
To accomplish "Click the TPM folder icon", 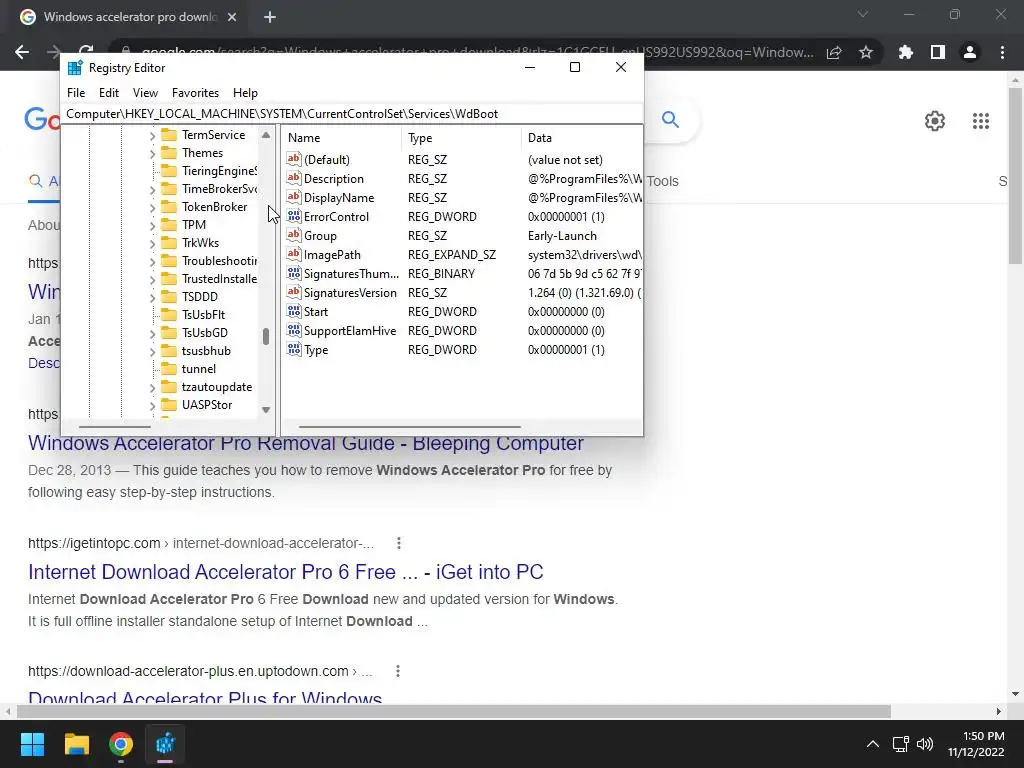I will point(169,225).
